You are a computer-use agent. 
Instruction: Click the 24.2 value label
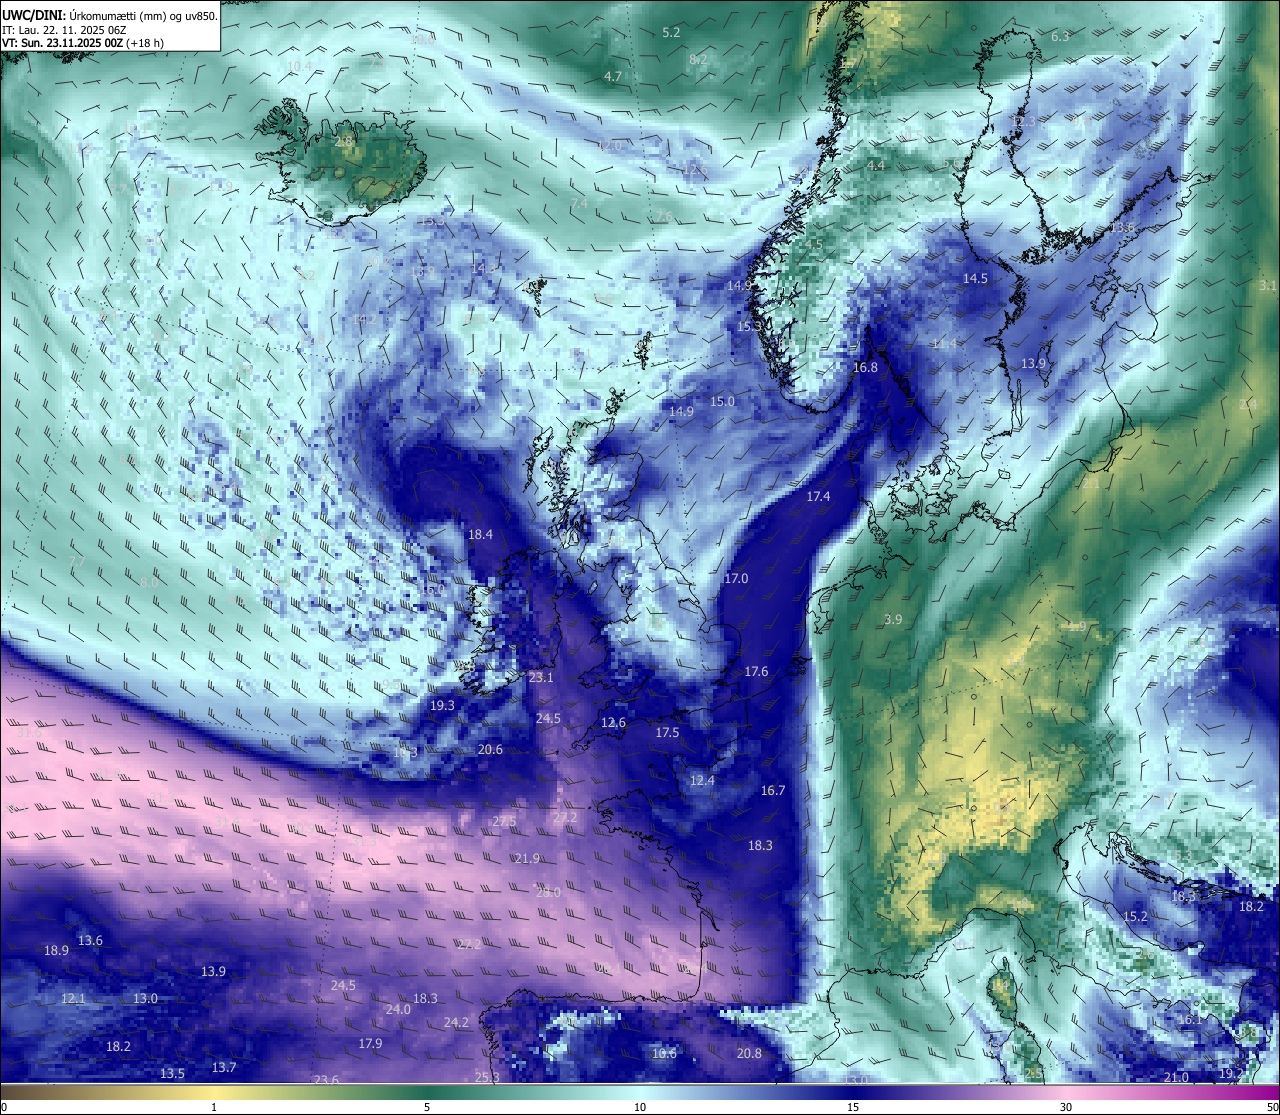[456, 1023]
